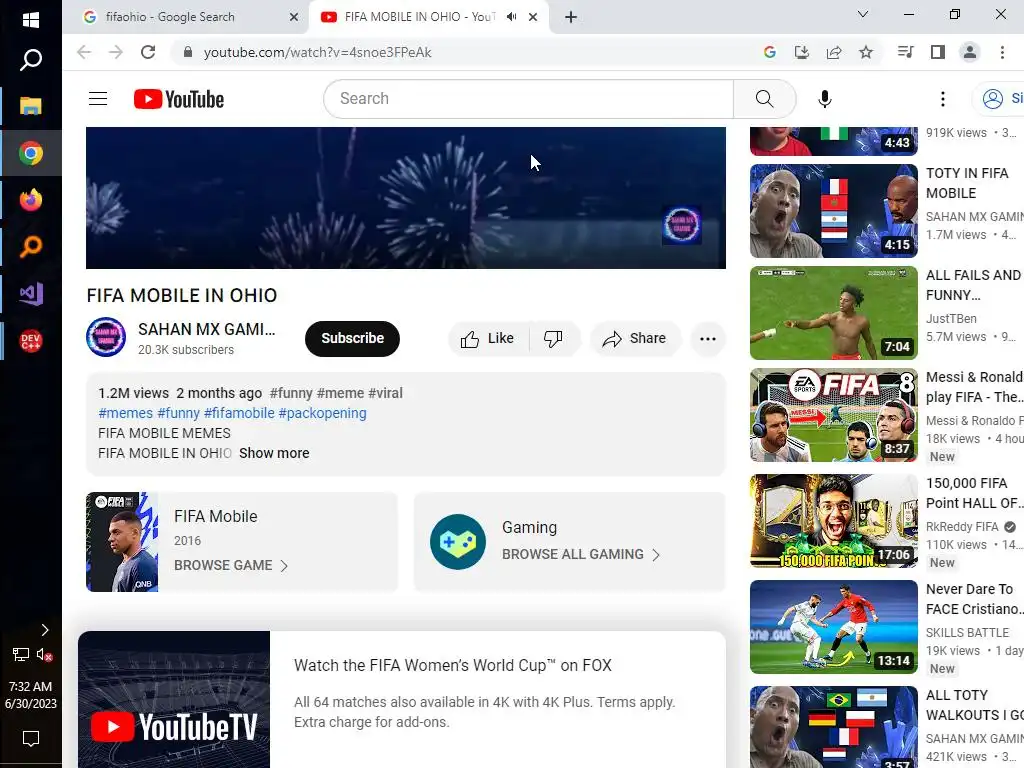
Task: Open a new browser tab
Action: point(571,17)
